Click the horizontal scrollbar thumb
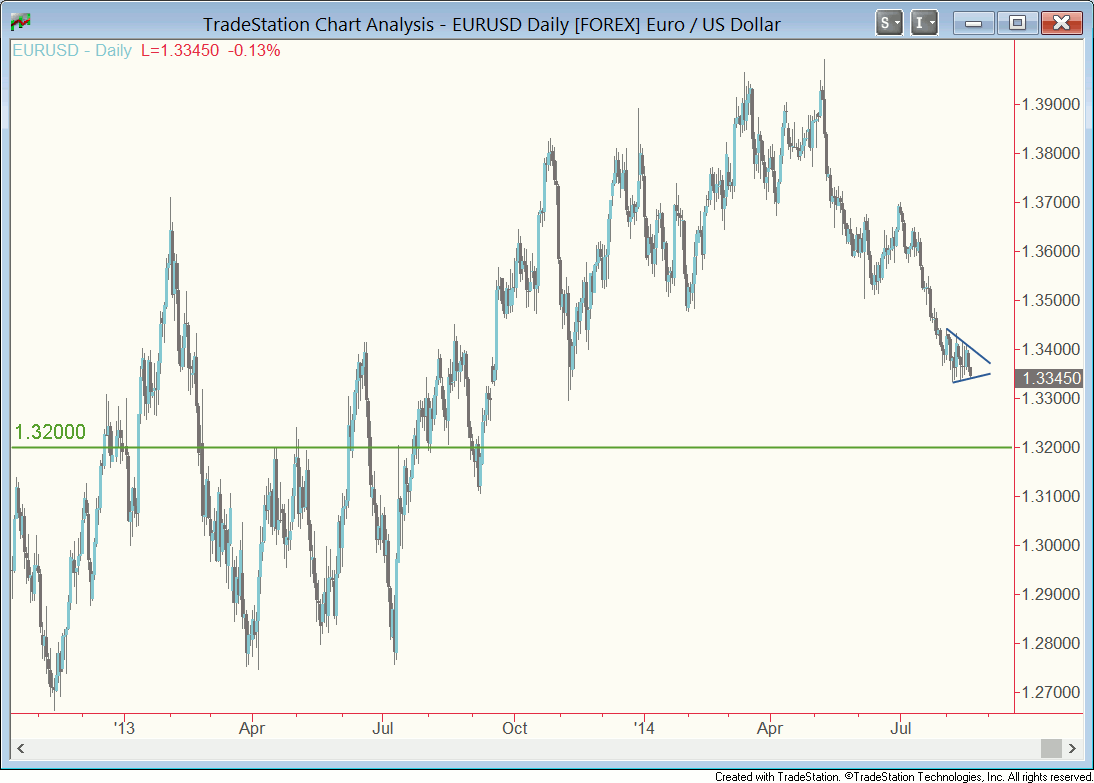This screenshot has height=783, width=1094. pos(1050,748)
